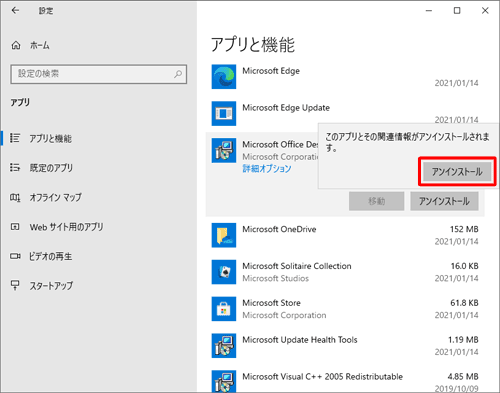The image size is (500, 393).
Task: Open ホーム from the sidebar
Action: (x=40, y=45)
